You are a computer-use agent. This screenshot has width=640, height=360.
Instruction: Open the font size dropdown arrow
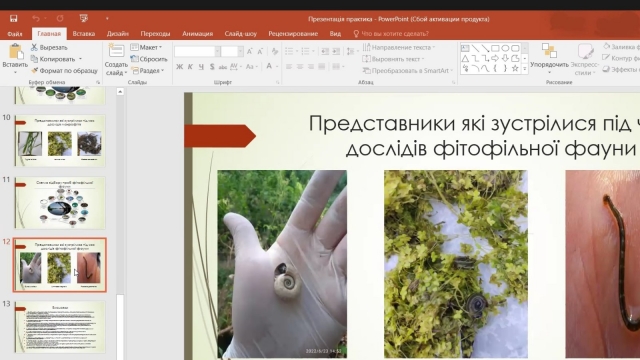(240, 51)
